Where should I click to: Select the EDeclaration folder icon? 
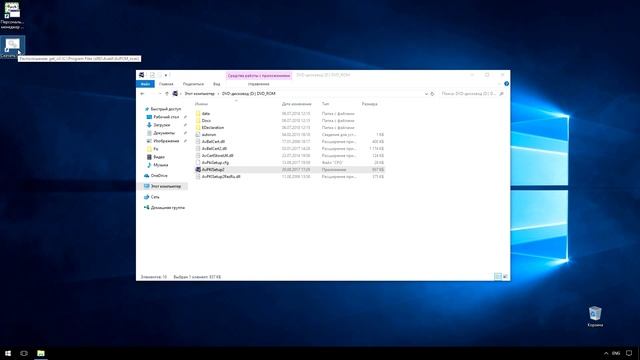point(198,127)
